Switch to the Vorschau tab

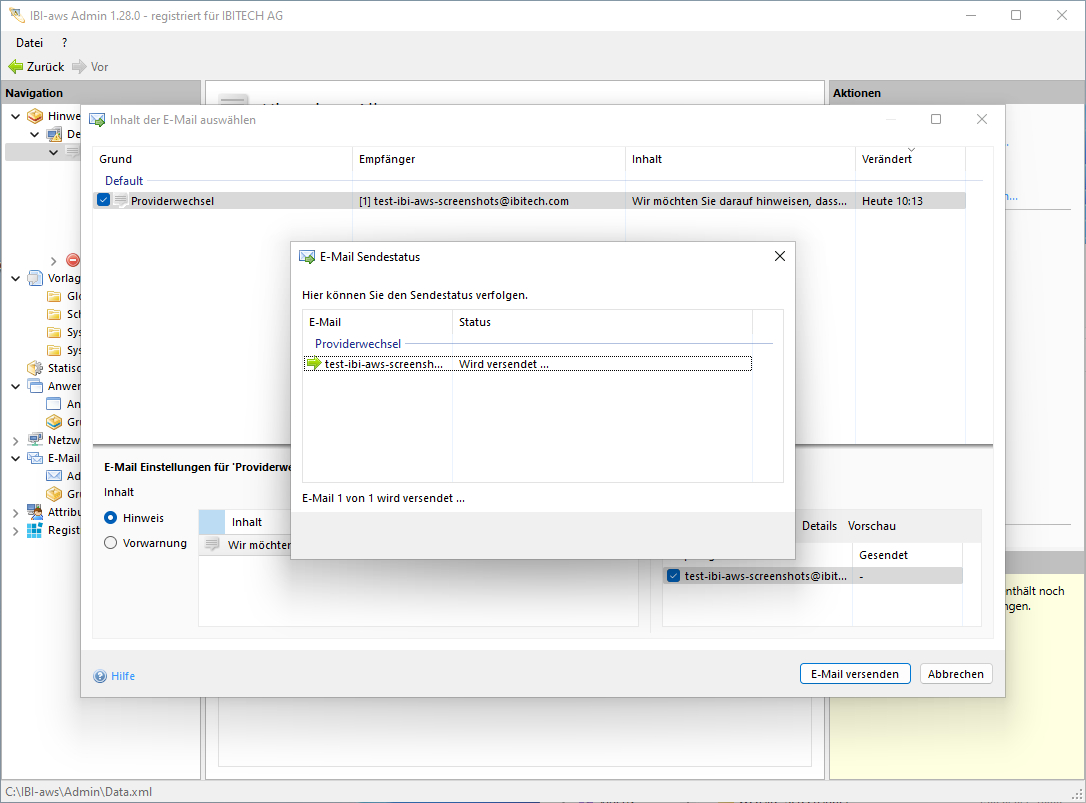coord(871,526)
